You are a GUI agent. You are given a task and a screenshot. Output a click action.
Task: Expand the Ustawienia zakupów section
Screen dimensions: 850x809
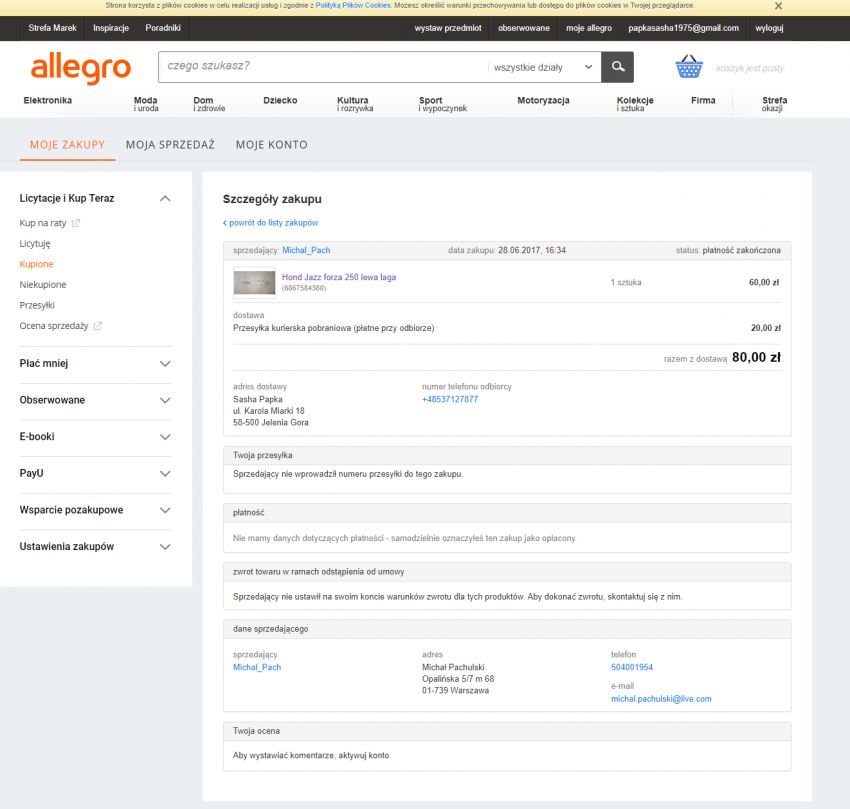[165, 547]
